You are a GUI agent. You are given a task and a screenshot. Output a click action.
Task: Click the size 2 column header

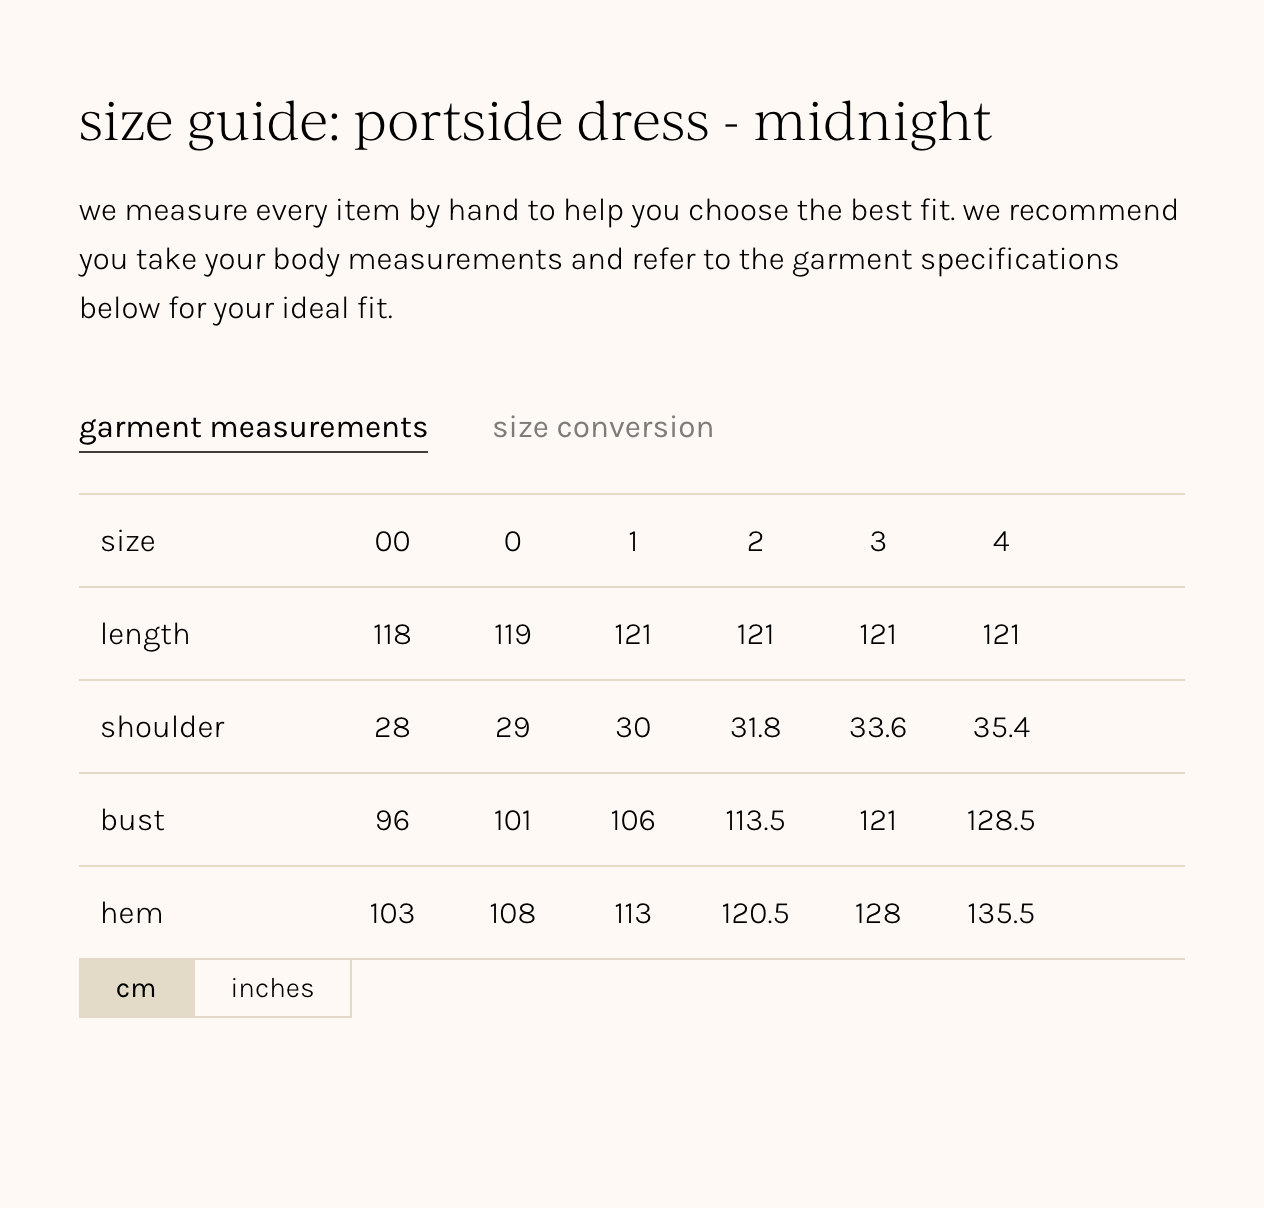pyautogui.click(x=755, y=541)
